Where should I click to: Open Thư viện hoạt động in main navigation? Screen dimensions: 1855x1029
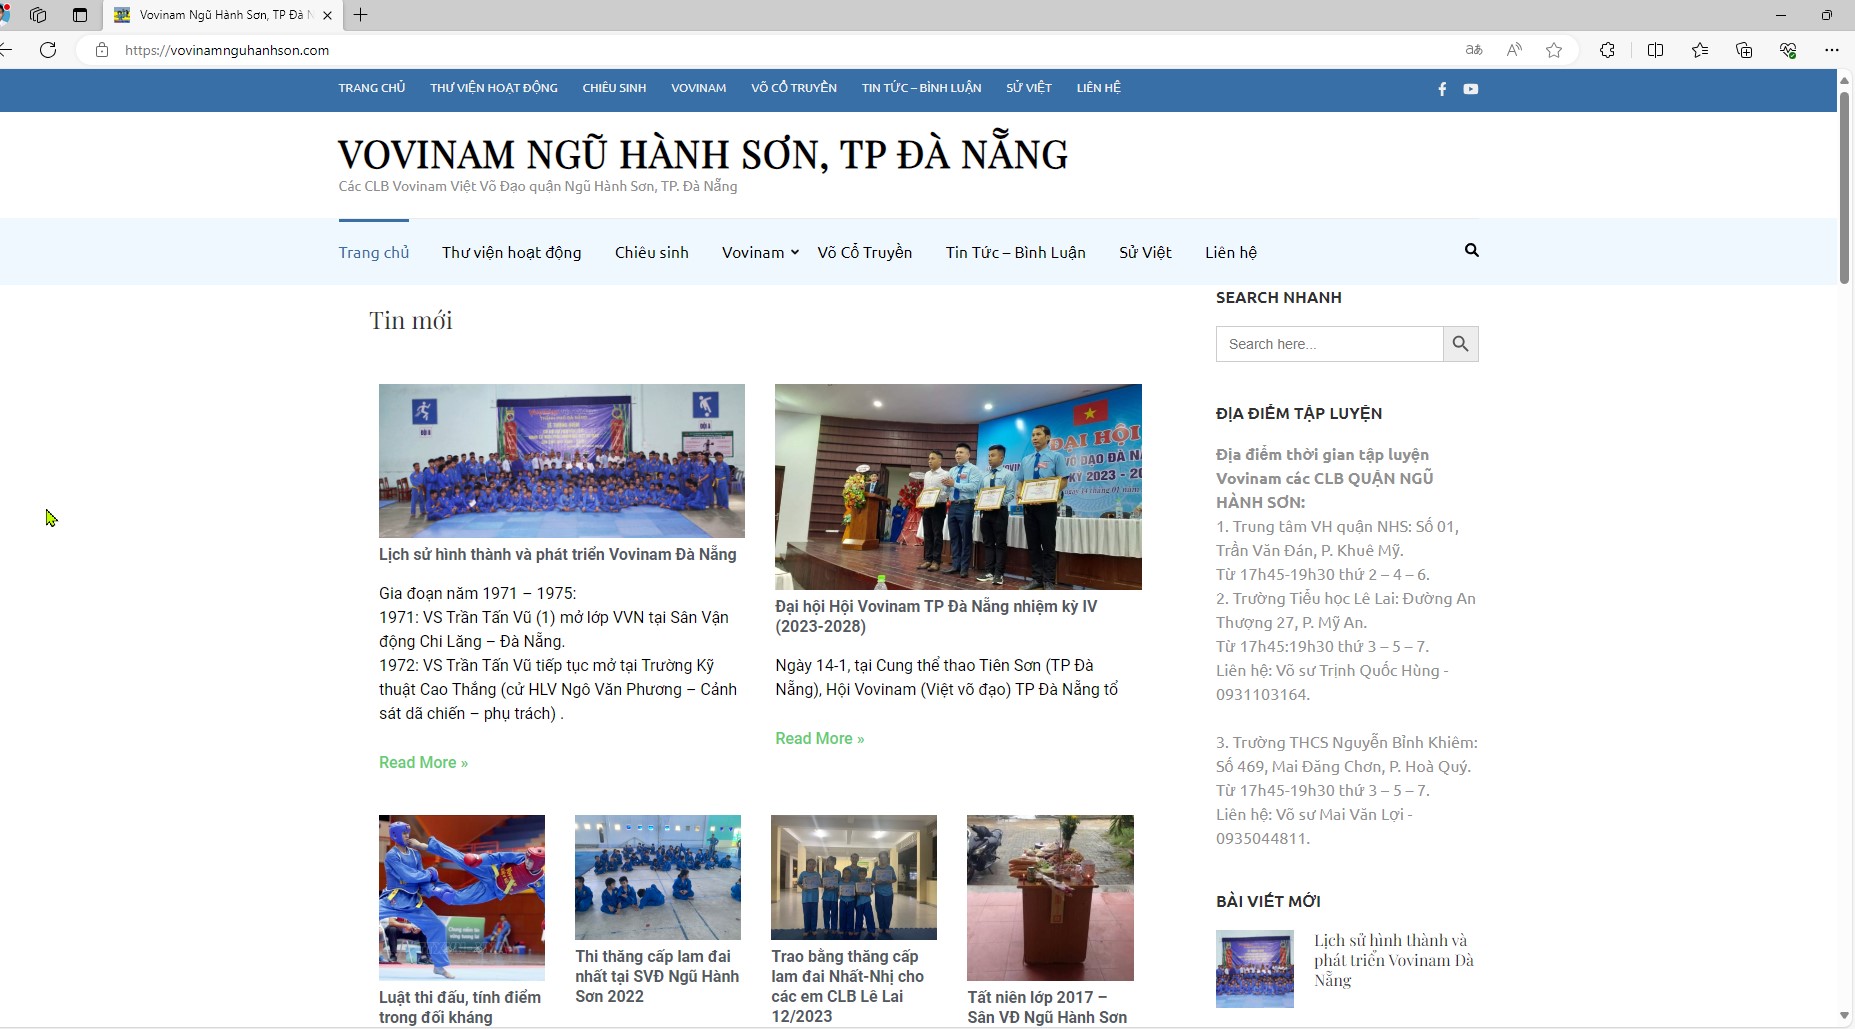coord(512,252)
